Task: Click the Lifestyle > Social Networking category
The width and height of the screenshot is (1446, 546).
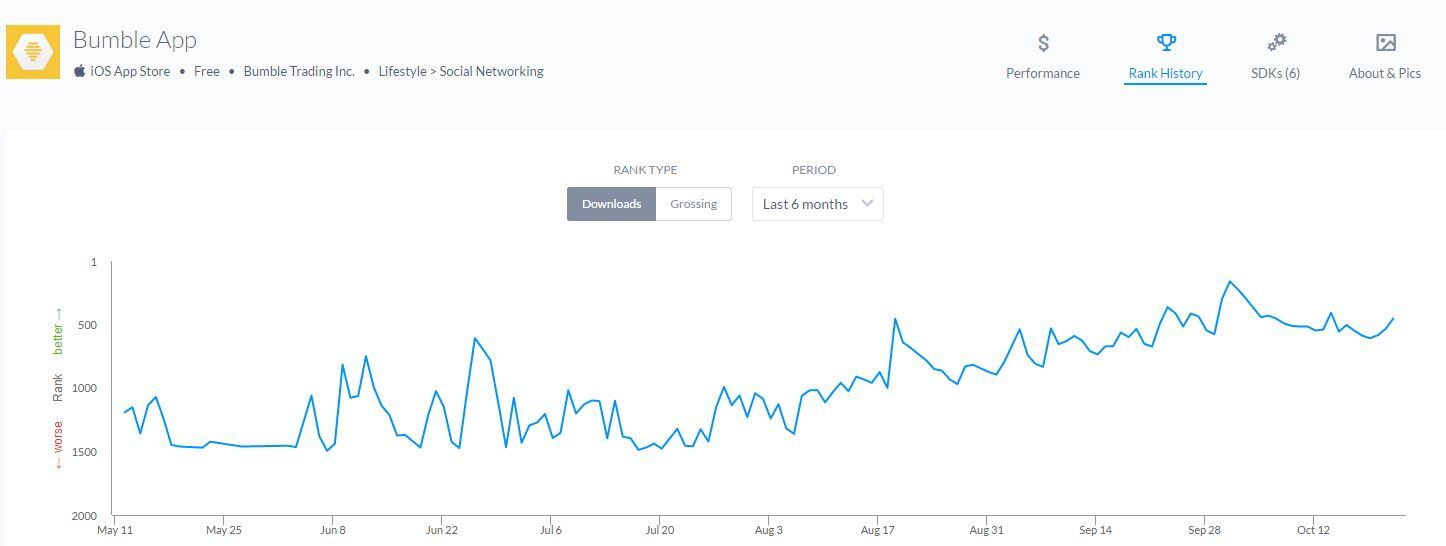Action: tap(461, 71)
